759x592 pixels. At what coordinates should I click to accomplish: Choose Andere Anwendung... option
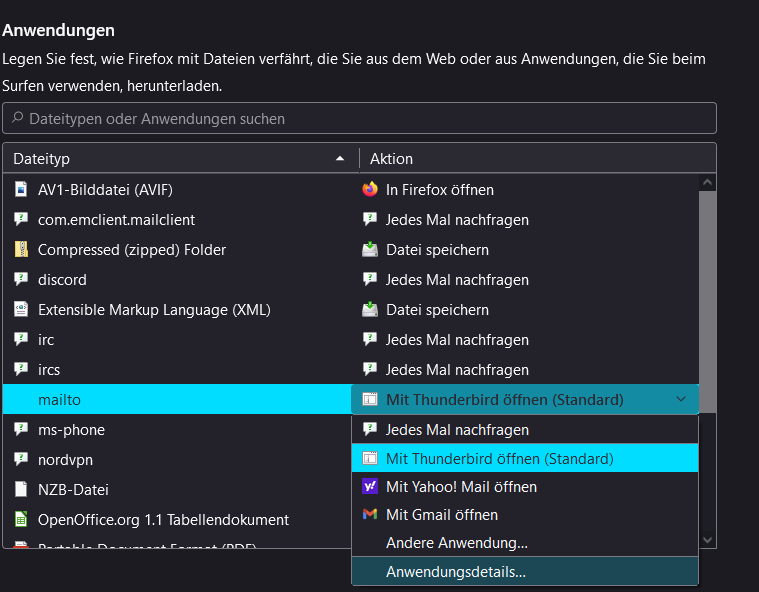tap(525, 543)
